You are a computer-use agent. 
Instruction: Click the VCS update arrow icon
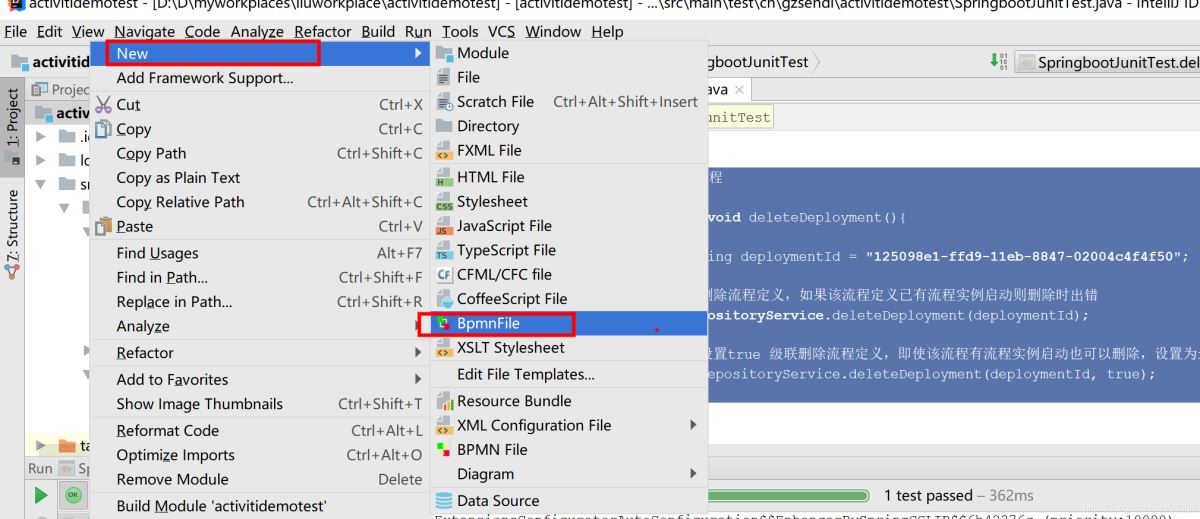(998, 61)
